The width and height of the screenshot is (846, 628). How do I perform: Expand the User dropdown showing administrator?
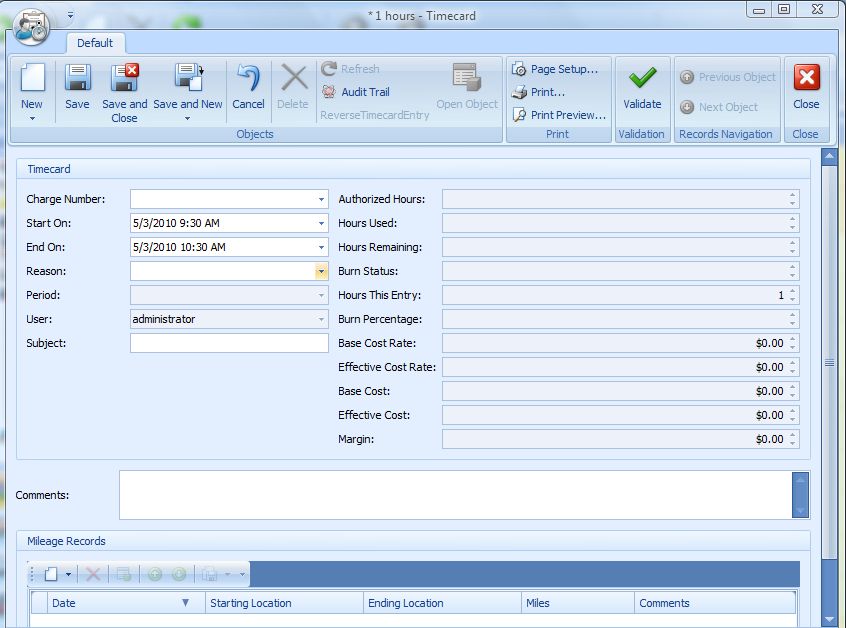pos(321,319)
